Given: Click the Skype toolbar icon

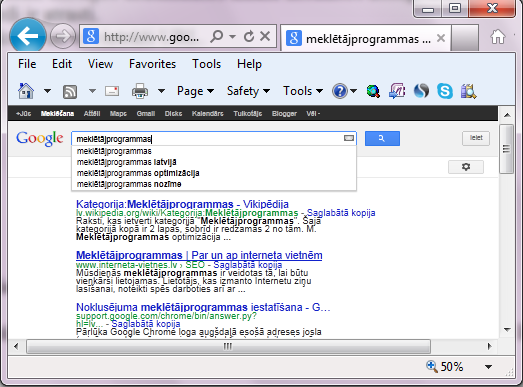Looking at the screenshot, I should pos(445,91).
